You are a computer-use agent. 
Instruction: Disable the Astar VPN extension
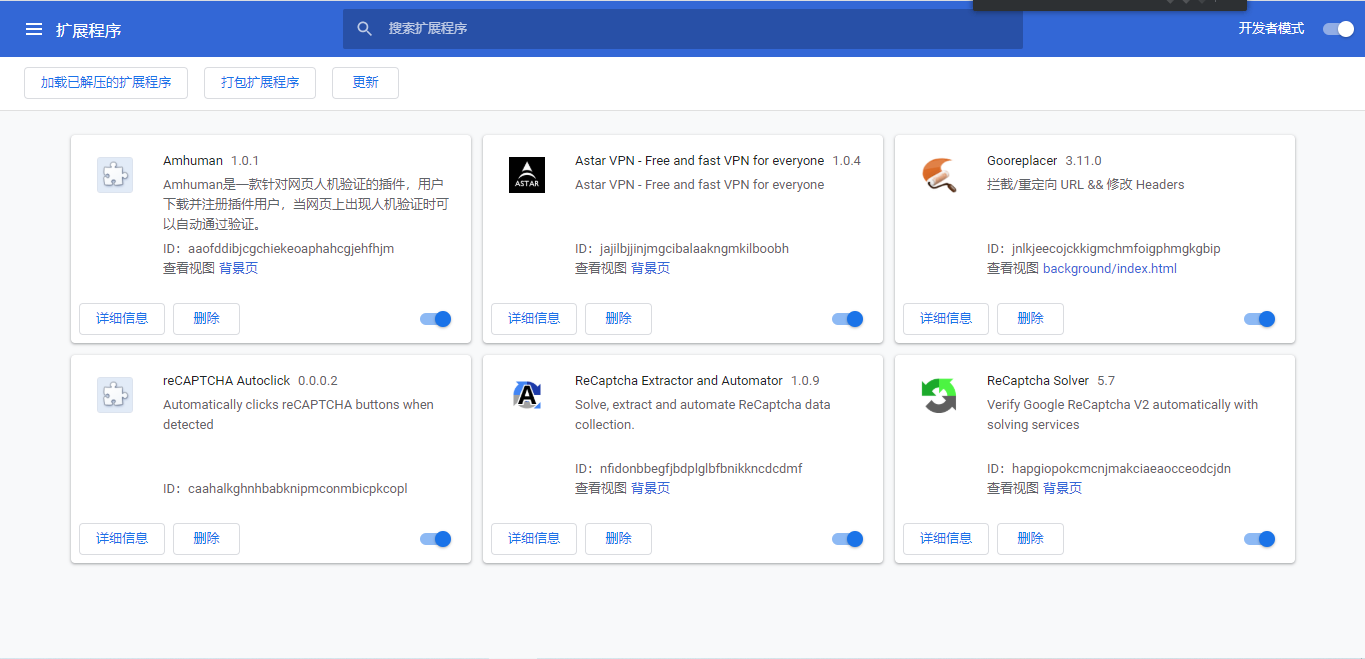click(848, 319)
